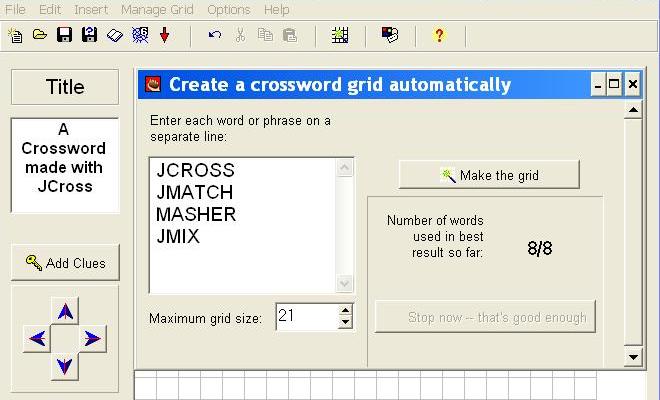Shift the grid up with the up arrow

pos(65,311)
